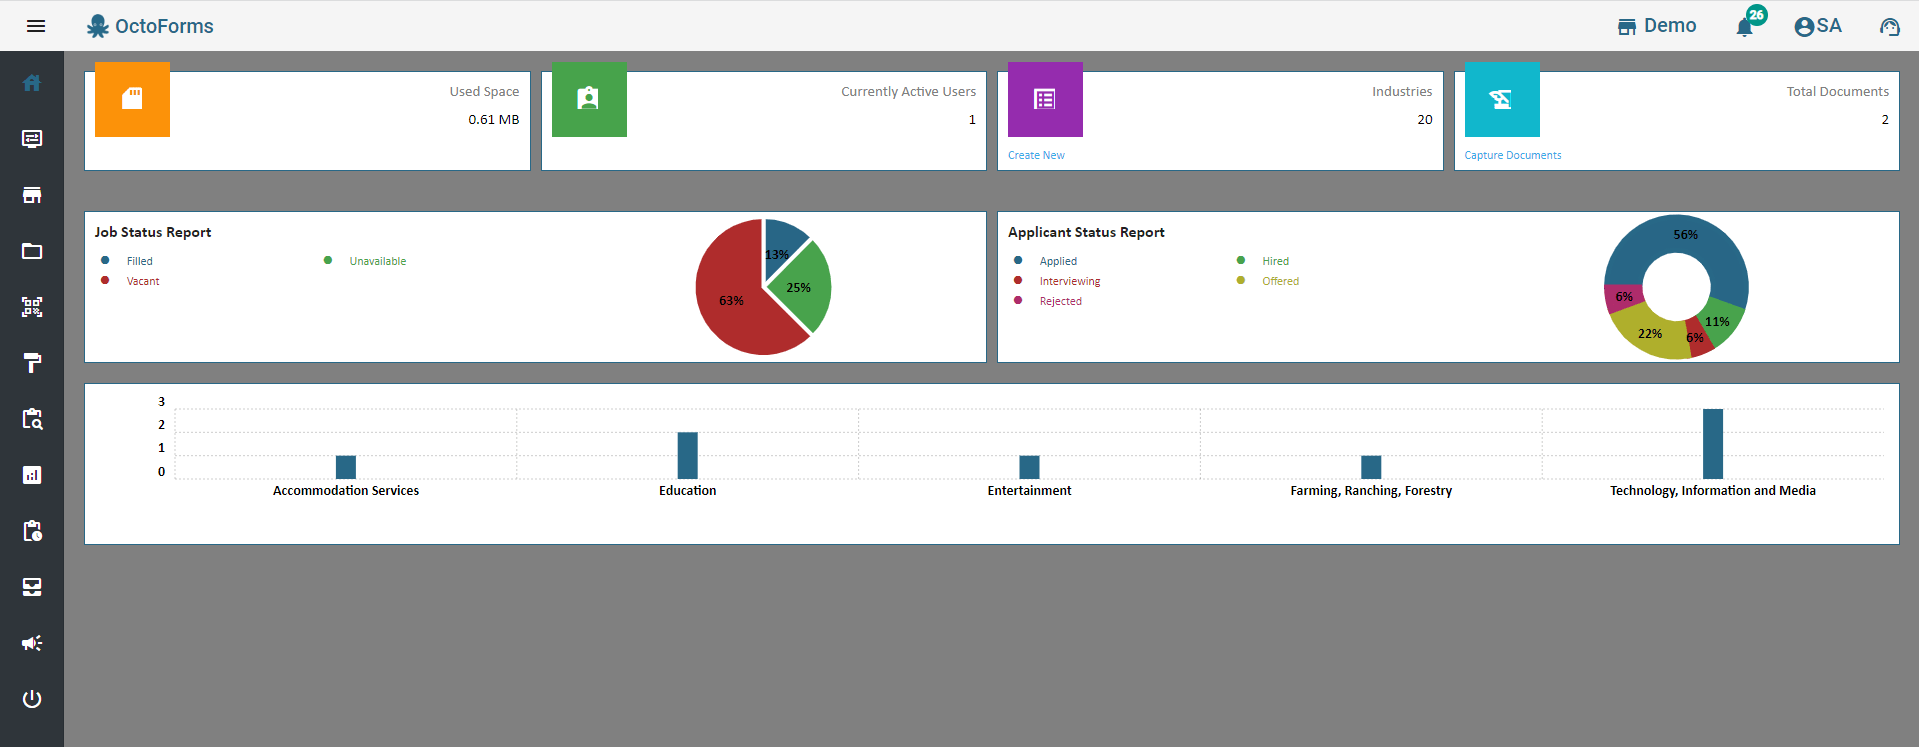1919x747 pixels.
Task: Click the 22% yellow donut segment
Action: 1650,334
